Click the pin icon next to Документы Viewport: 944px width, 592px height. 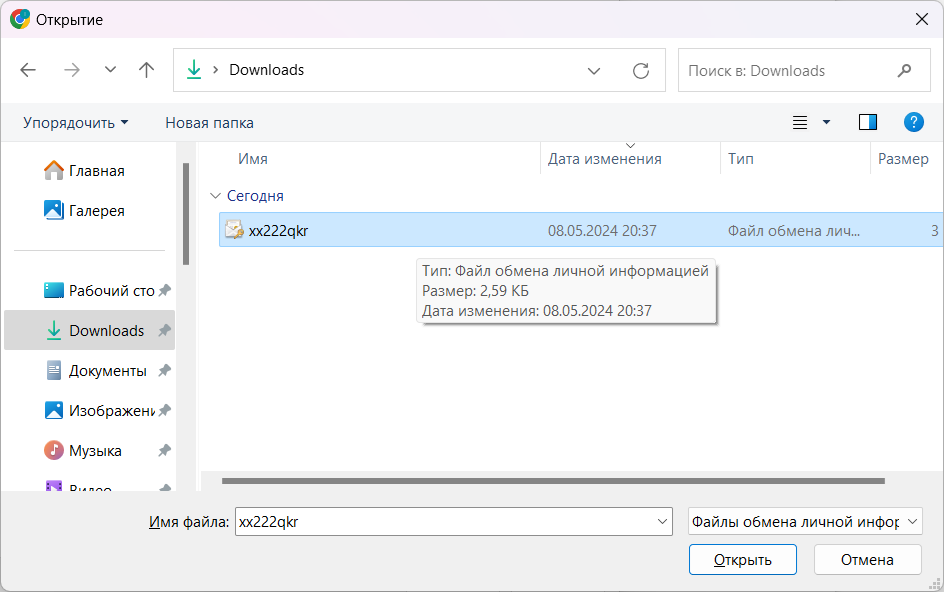164,370
